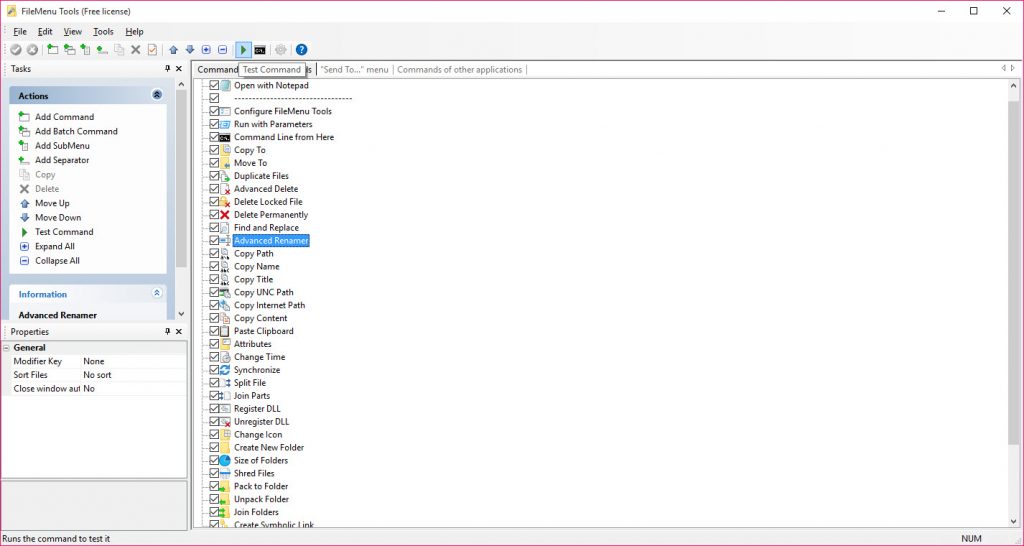
Task: Click the Move Up arrow toolbar icon
Action: tap(174, 50)
